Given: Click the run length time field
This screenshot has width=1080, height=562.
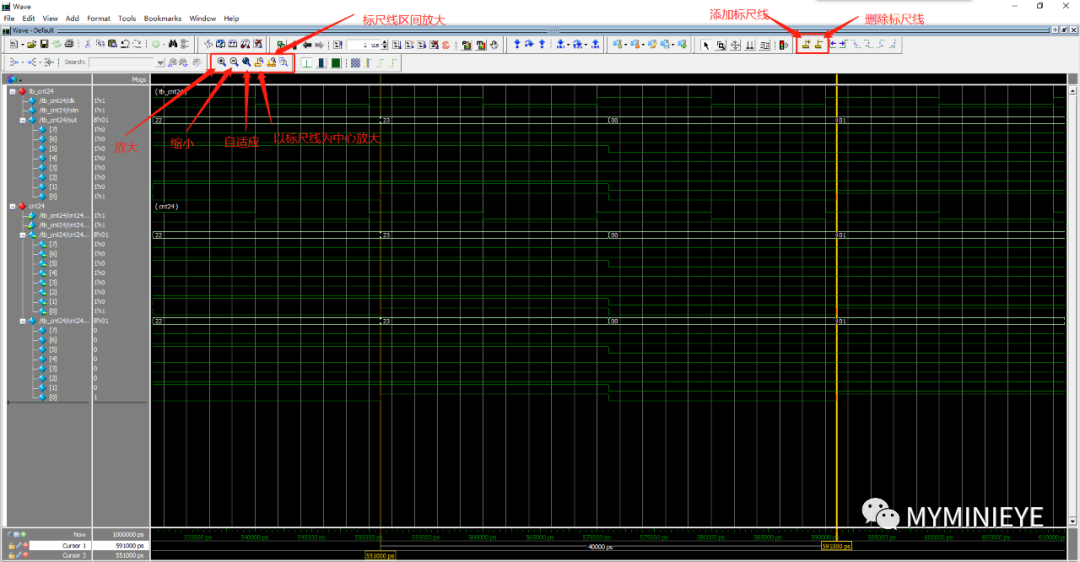Looking at the screenshot, I should pyautogui.click(x=363, y=45).
